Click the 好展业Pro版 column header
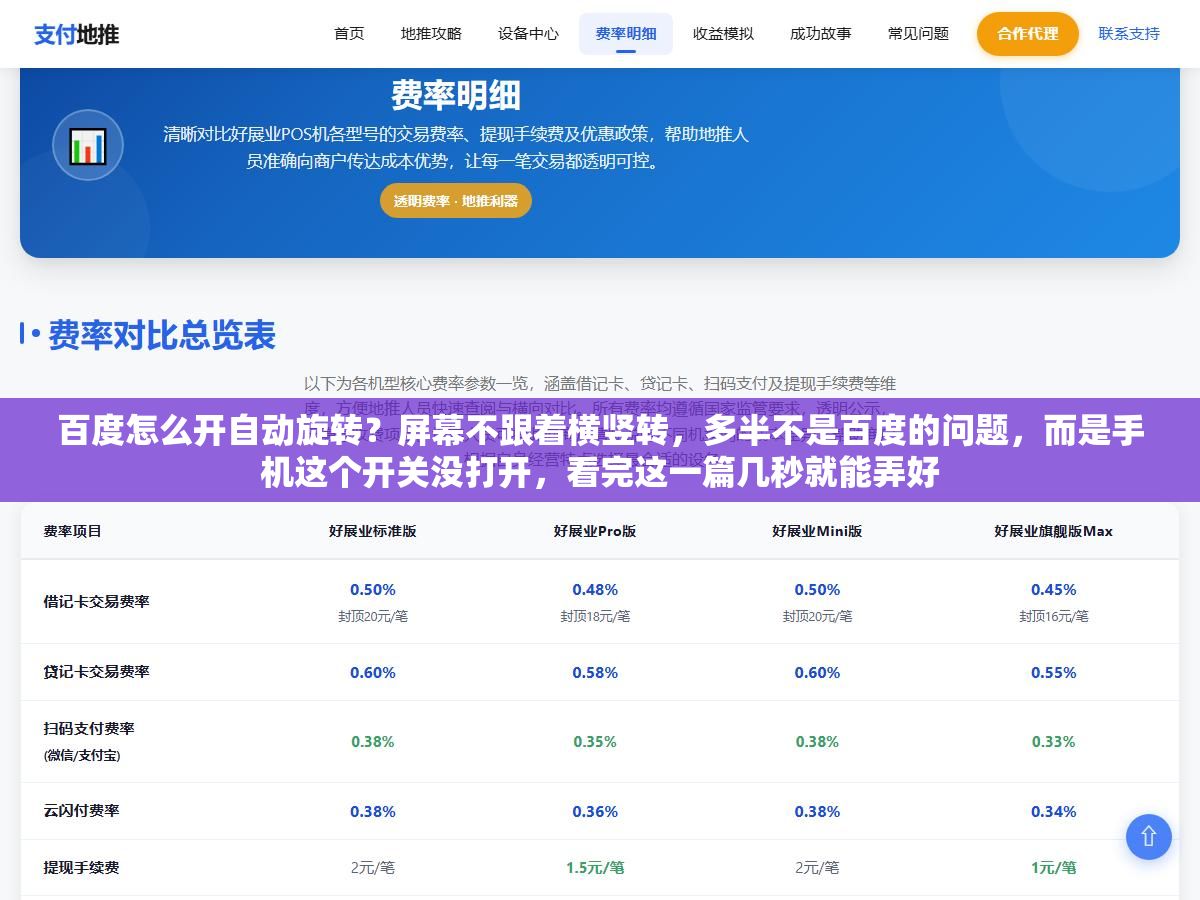The width and height of the screenshot is (1200, 900). pos(595,531)
